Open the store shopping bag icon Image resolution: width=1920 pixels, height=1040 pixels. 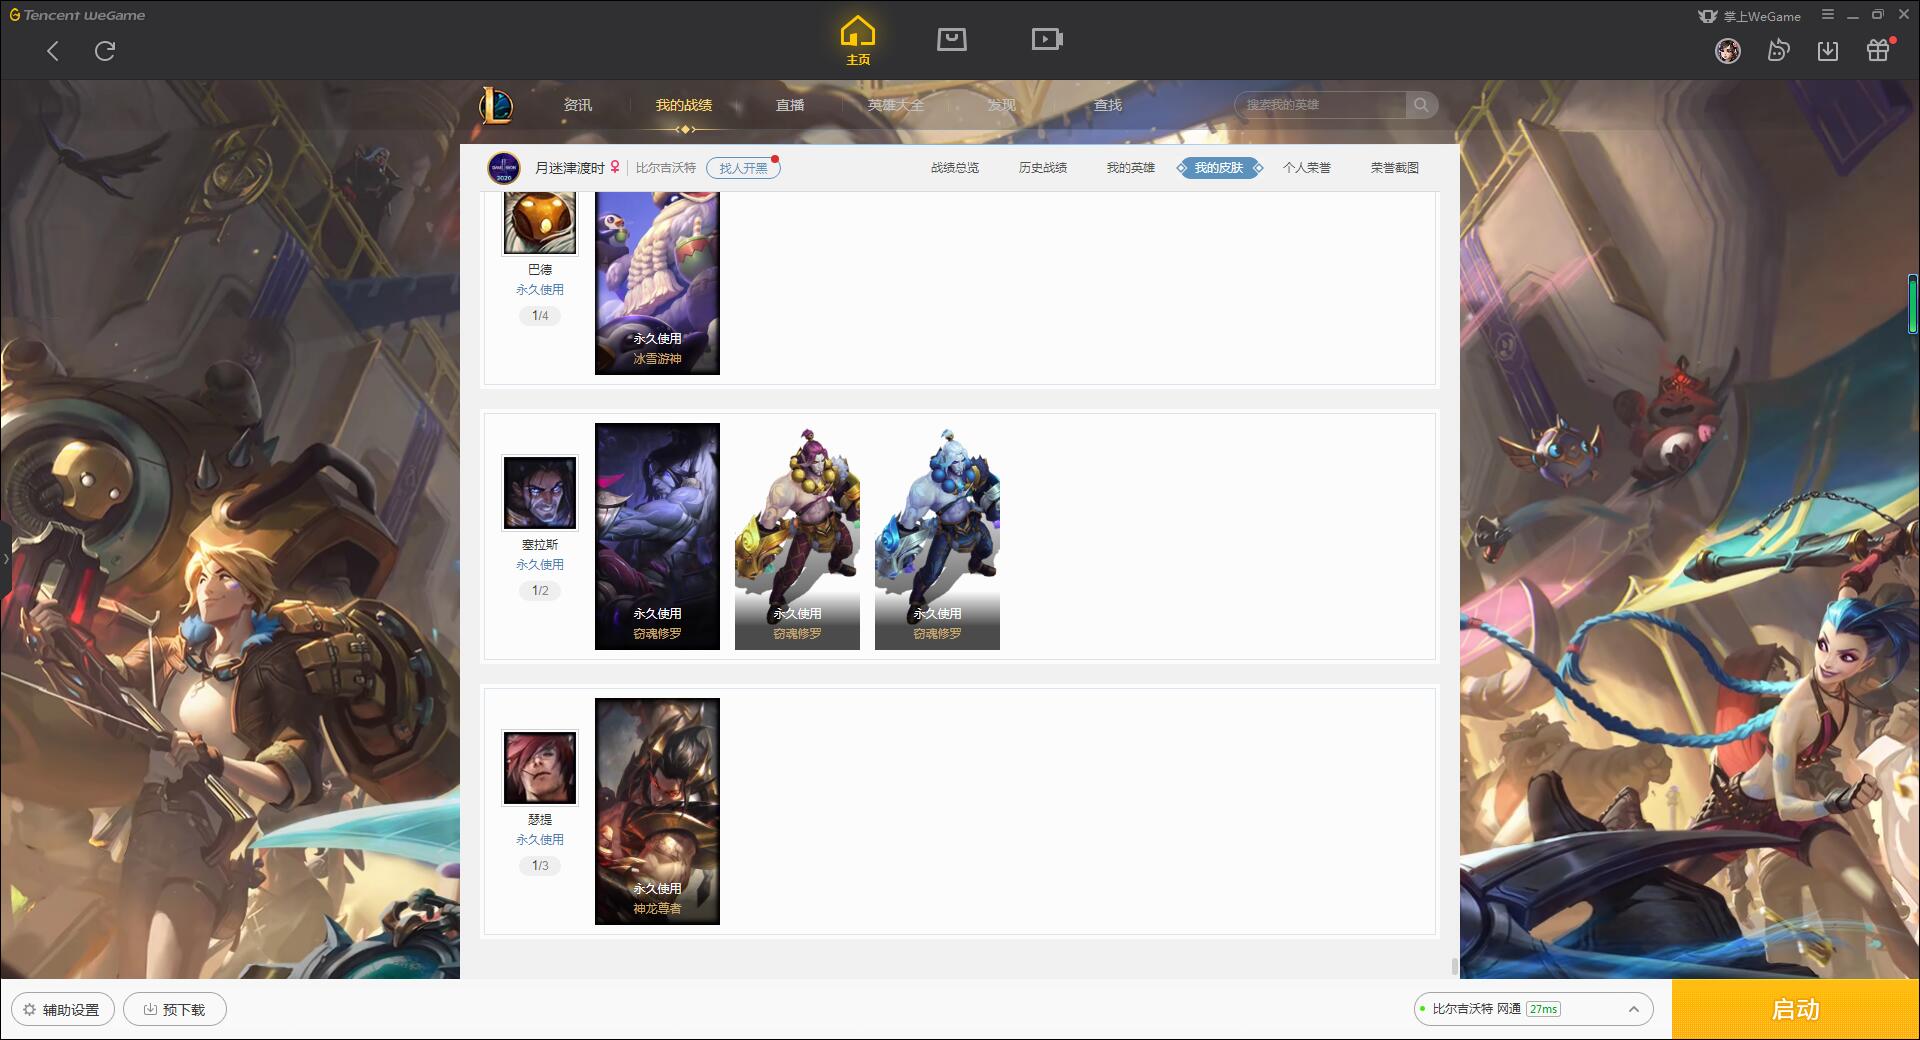[x=951, y=39]
